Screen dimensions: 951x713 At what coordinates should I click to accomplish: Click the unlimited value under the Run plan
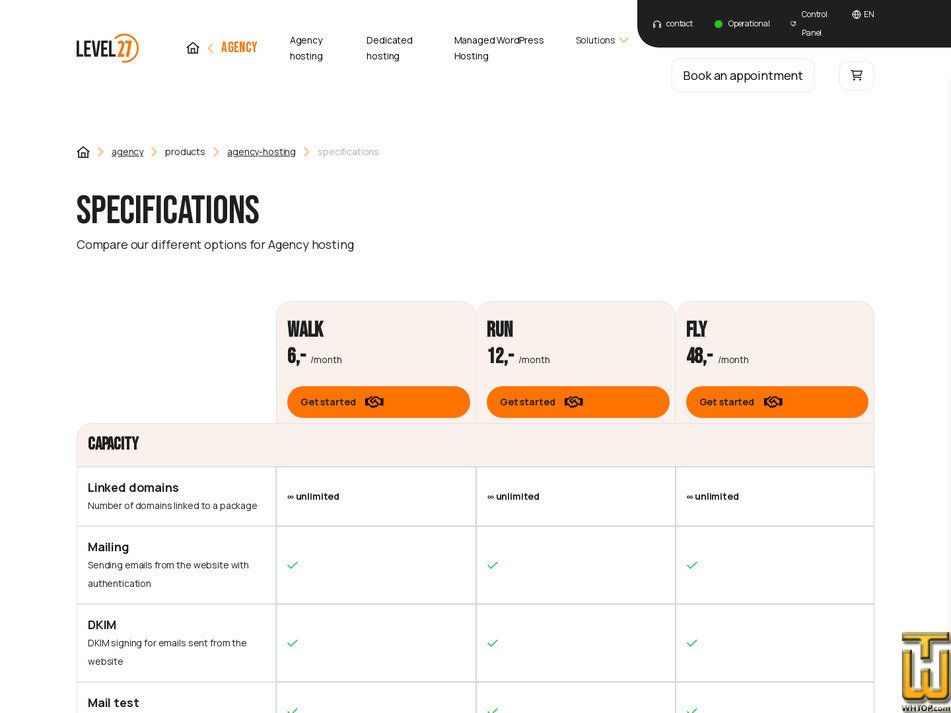[x=513, y=497]
